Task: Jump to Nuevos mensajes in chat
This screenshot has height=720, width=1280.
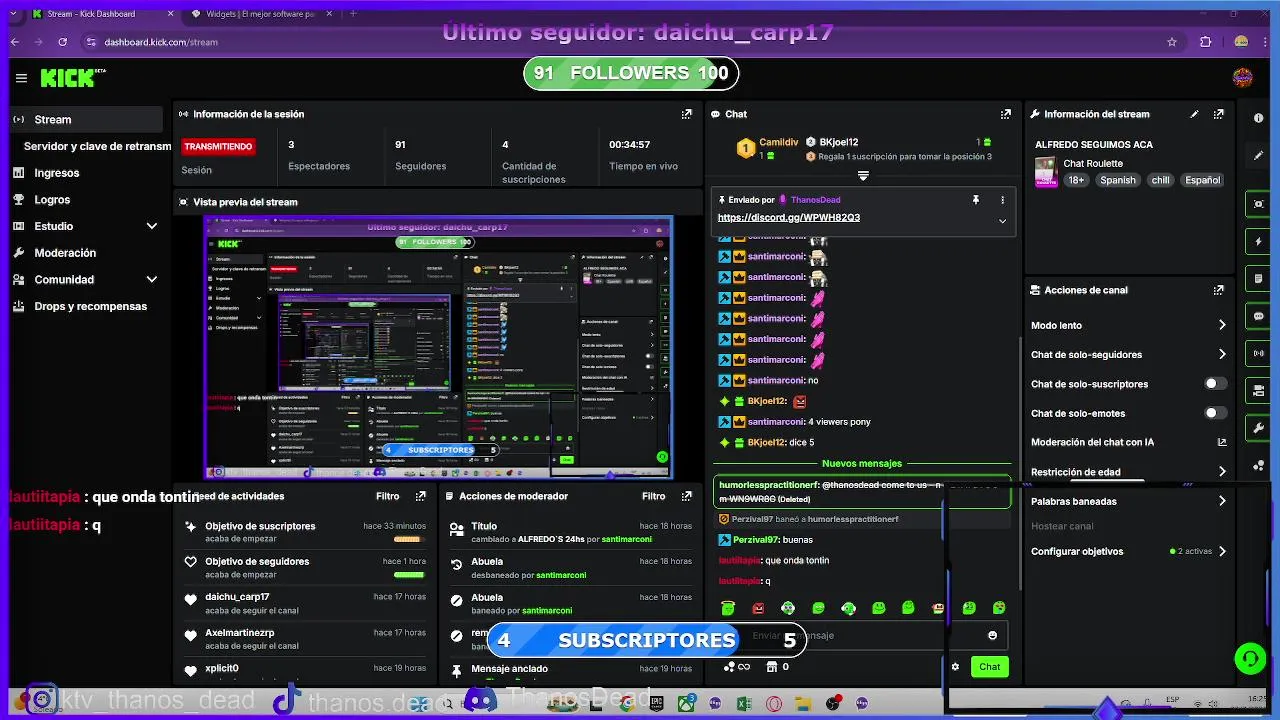Action: pyautogui.click(x=862, y=463)
